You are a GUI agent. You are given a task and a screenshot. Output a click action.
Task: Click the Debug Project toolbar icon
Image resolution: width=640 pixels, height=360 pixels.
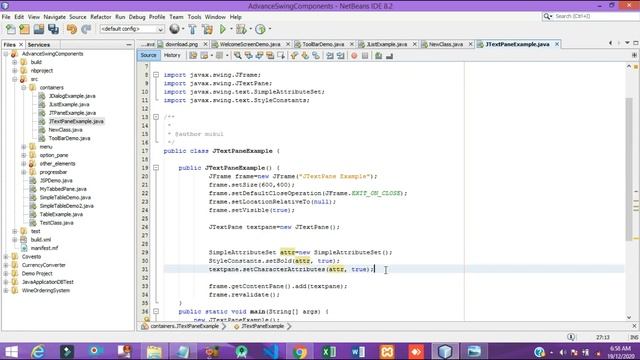coord(241,29)
